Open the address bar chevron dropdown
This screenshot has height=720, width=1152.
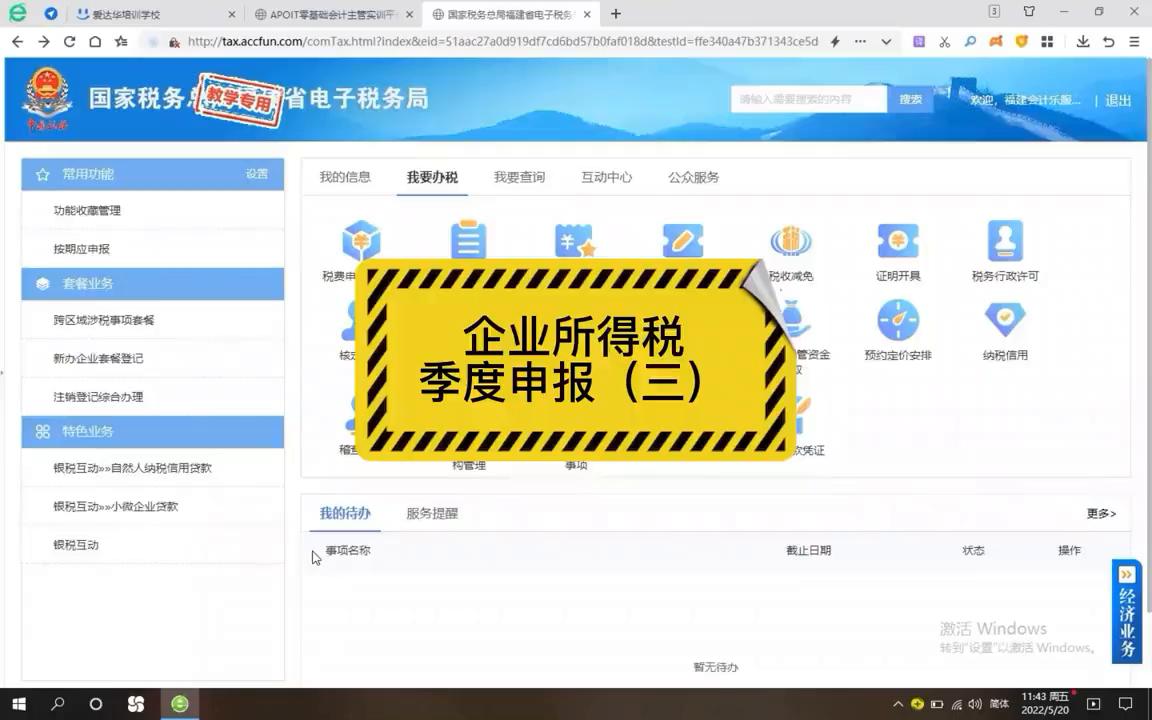coord(884,43)
